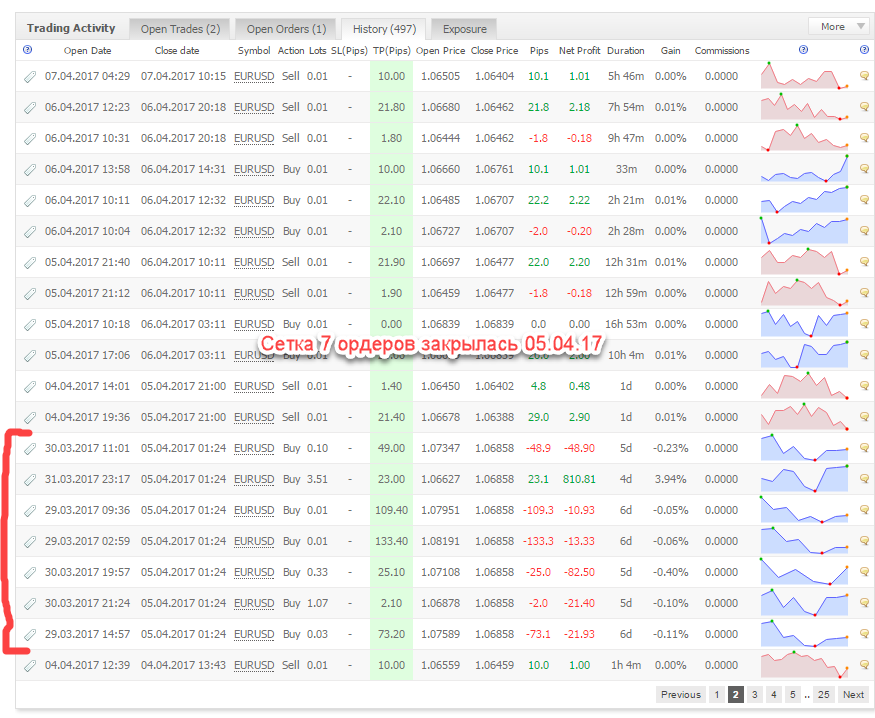Open EURUSD link in 04.04.2017 12:39 row
Screen dimensions: 875x718
254,666
